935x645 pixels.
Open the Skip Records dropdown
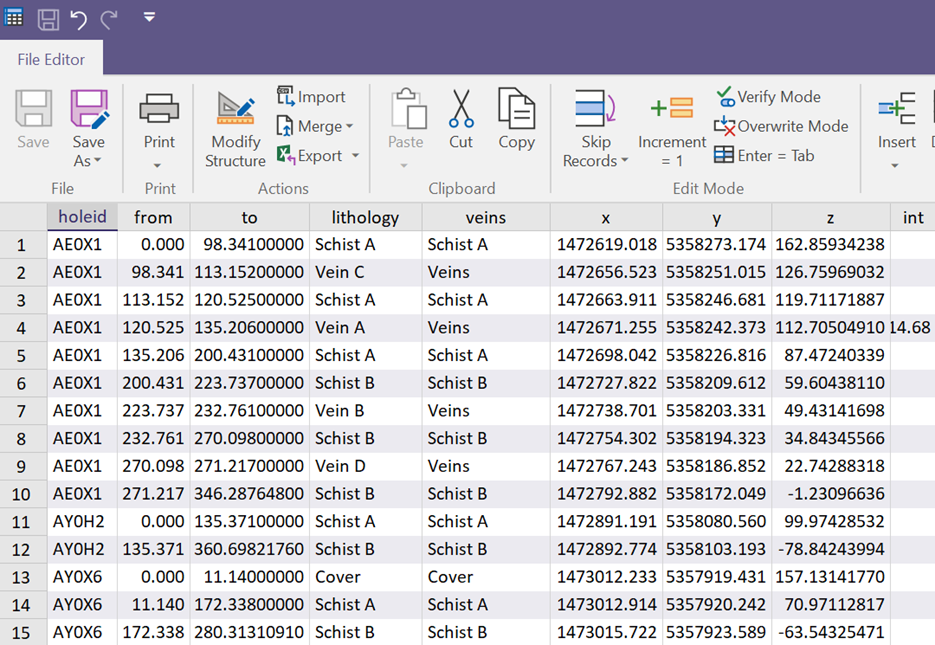[x=625, y=161]
